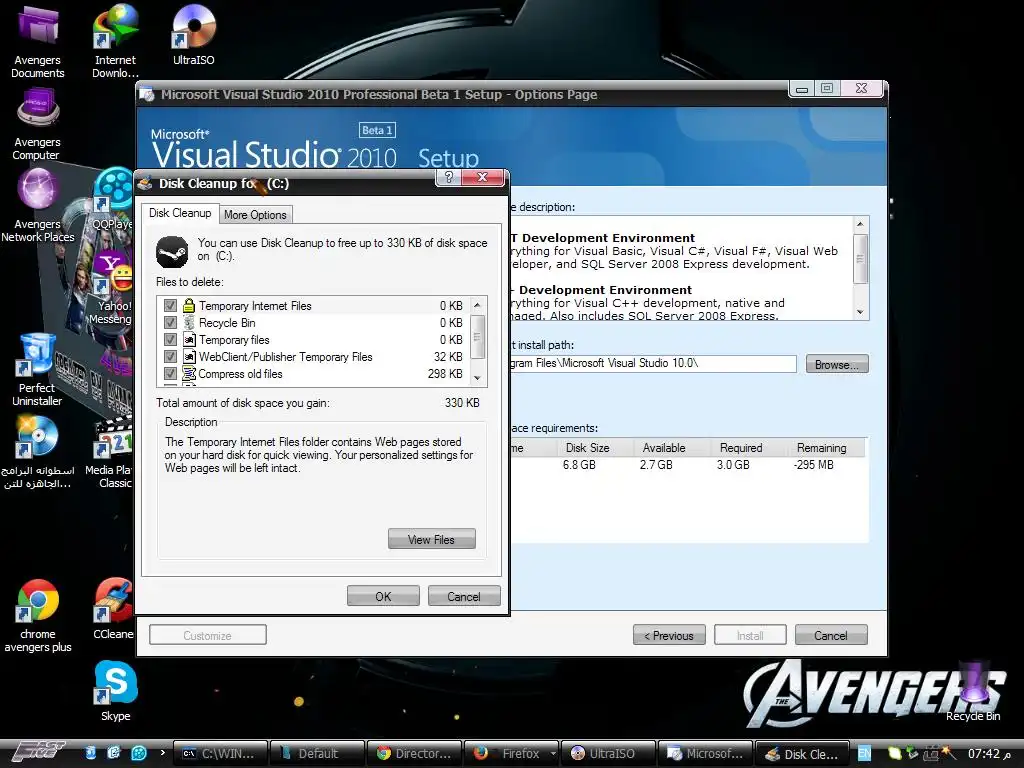Toggle WebClient/Publisher Temporary Files checkbox
Image resolution: width=1024 pixels, height=768 pixels.
[x=170, y=357]
